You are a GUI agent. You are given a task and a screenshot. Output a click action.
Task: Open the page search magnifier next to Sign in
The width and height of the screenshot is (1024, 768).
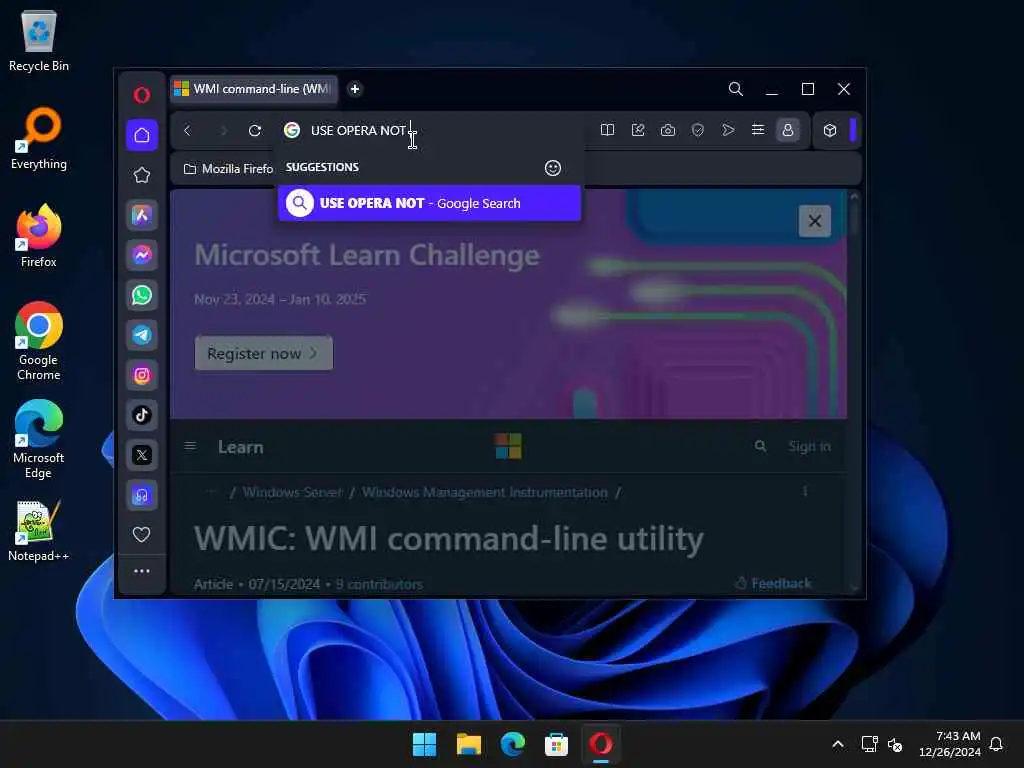click(760, 446)
